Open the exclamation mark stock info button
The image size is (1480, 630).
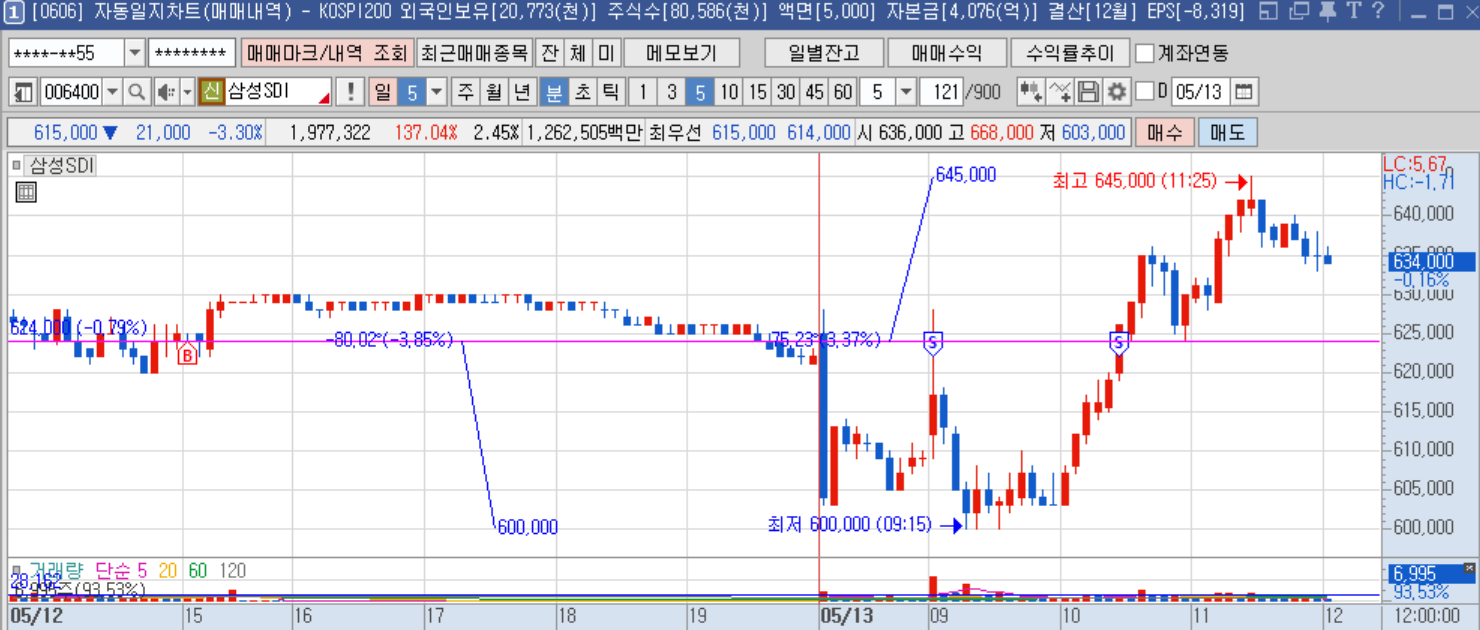[350, 93]
